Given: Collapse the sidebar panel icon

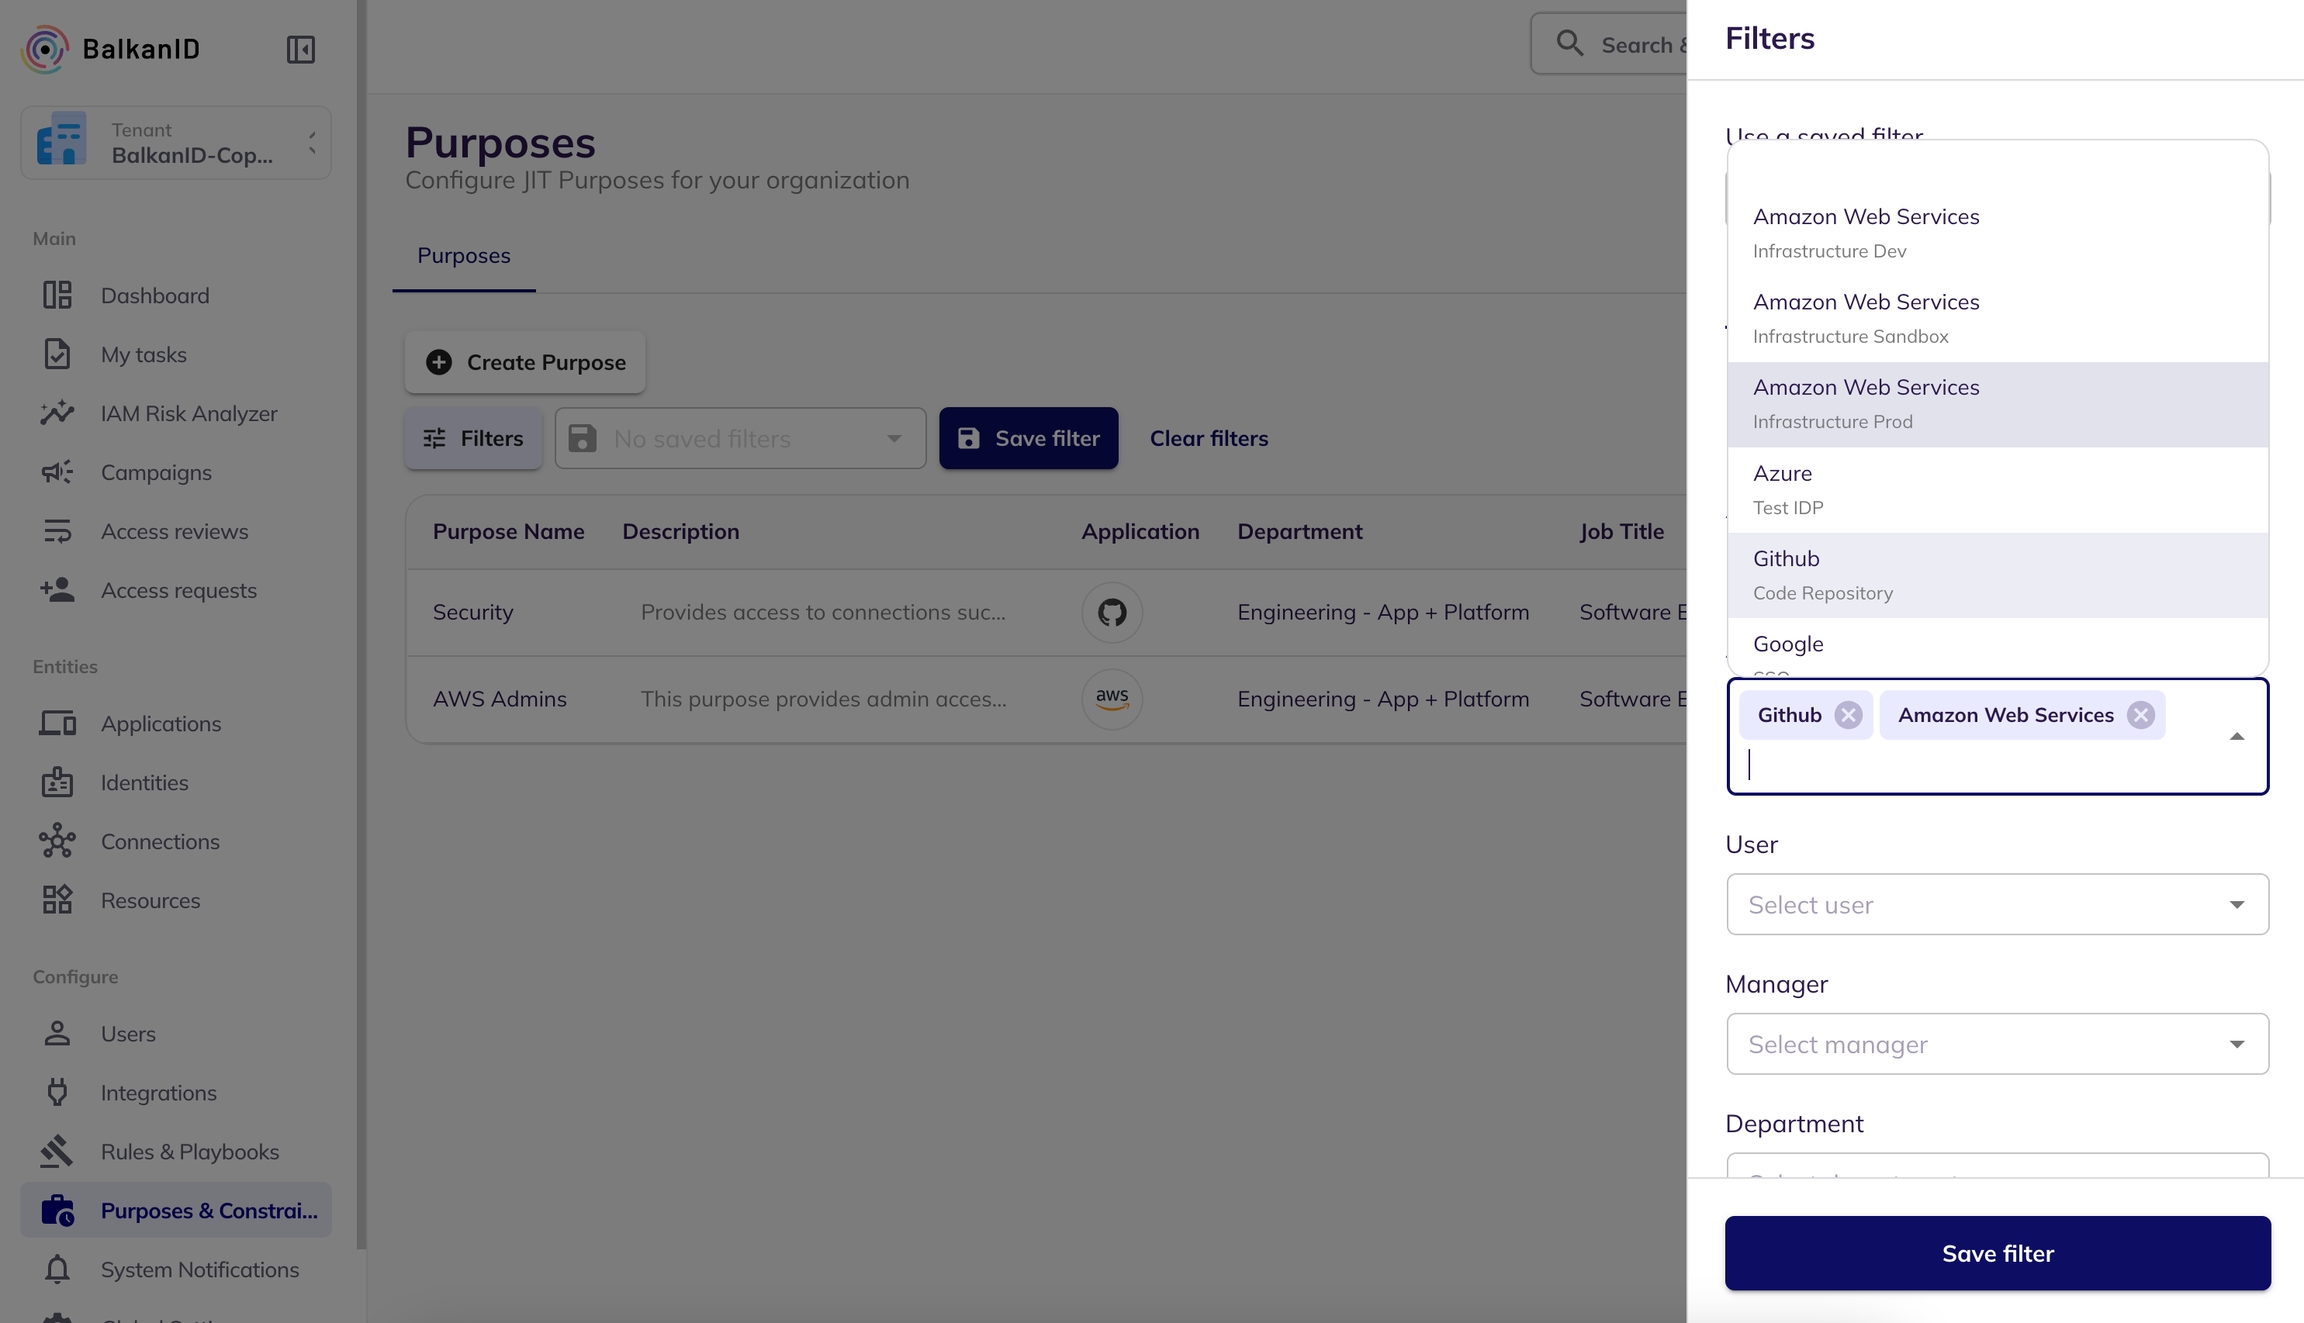Looking at the screenshot, I should point(300,49).
